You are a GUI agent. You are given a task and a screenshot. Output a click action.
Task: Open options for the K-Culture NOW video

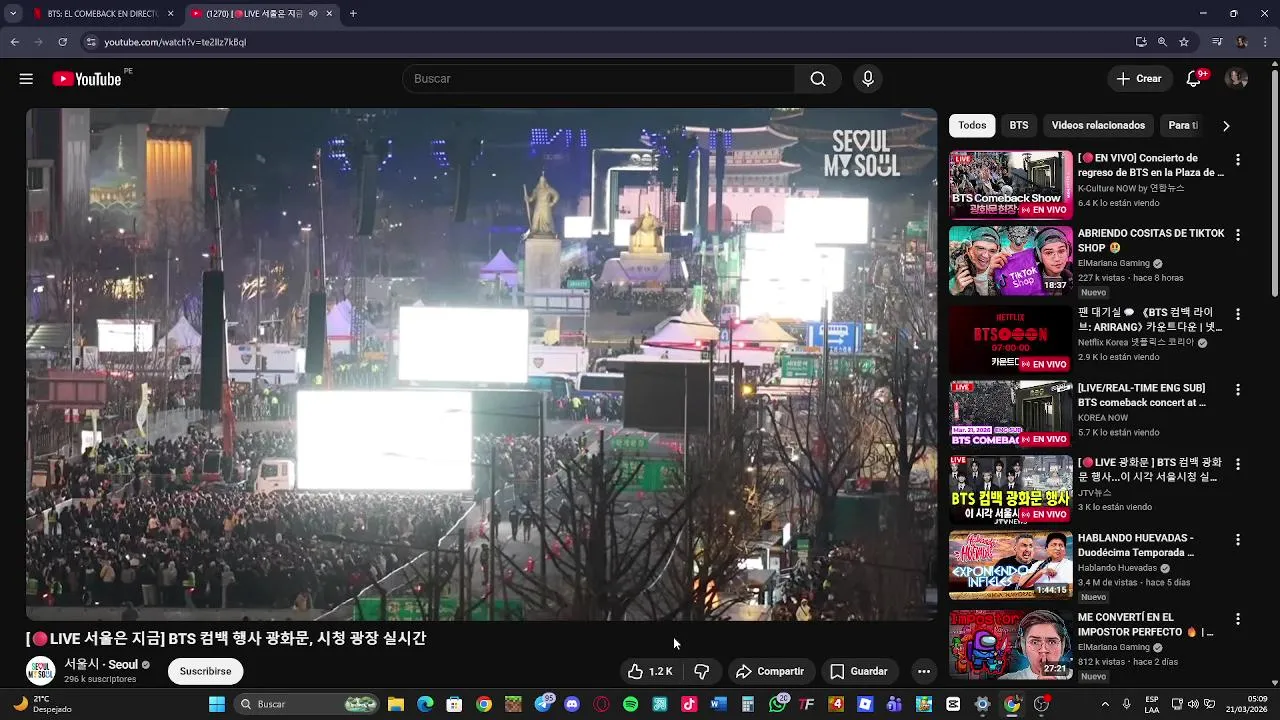1238,160
